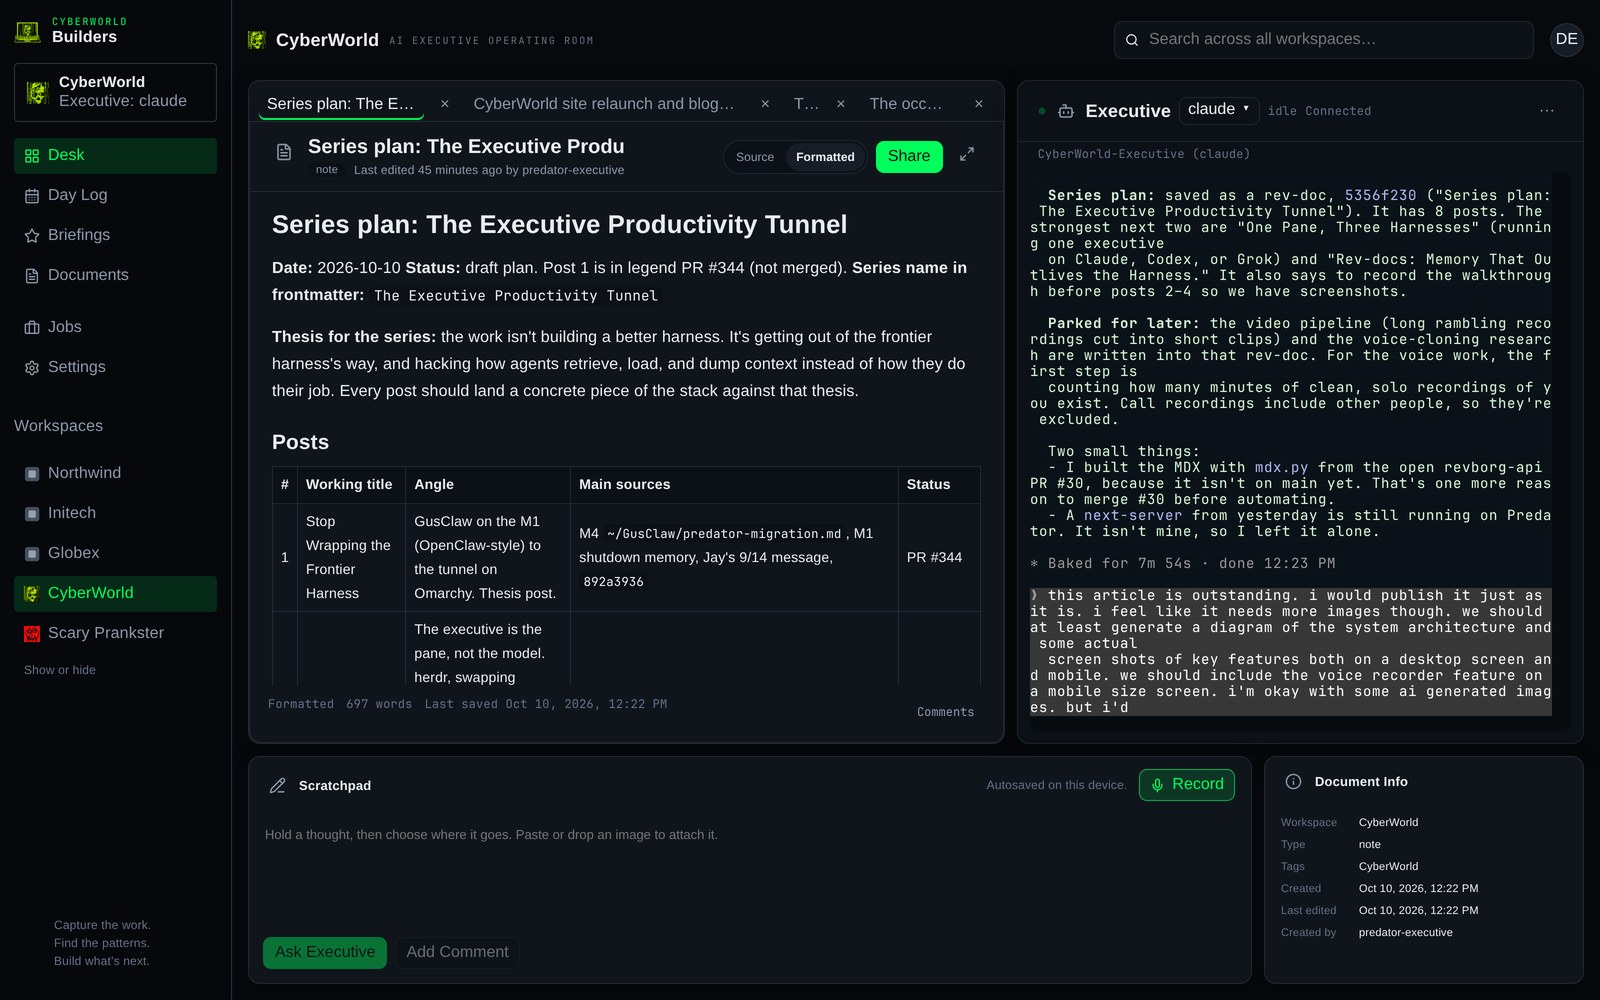The width and height of the screenshot is (1600, 1000).
Task: Click Add Comment button
Action: 458,953
